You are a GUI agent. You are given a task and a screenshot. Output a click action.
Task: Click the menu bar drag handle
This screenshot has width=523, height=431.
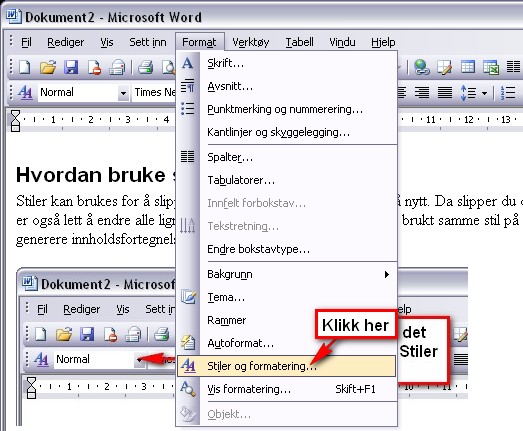point(11,41)
